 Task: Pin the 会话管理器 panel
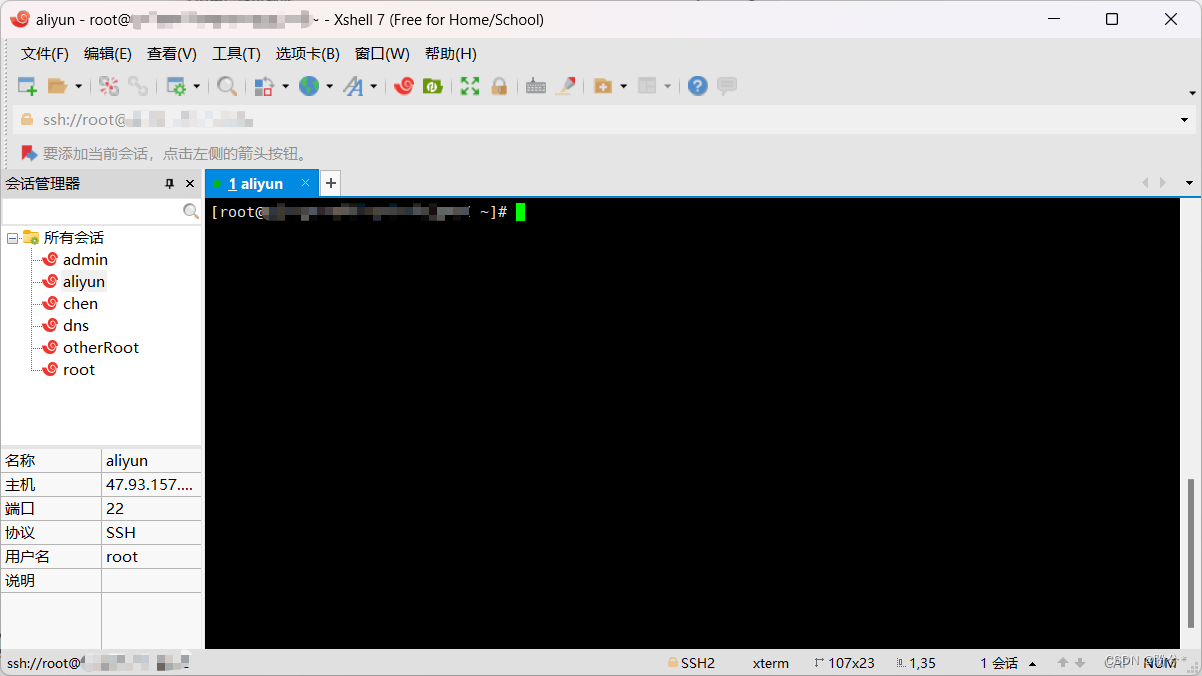(170, 184)
